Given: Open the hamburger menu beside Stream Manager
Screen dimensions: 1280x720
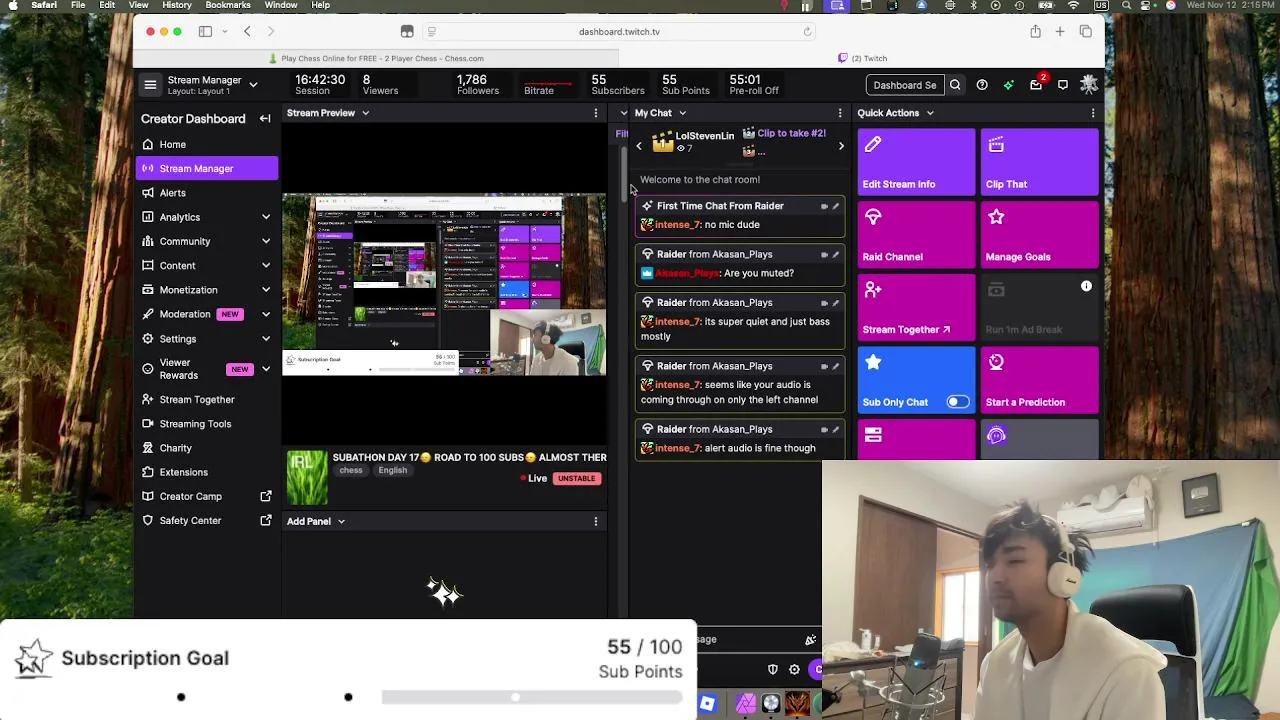Looking at the screenshot, I should pos(150,85).
